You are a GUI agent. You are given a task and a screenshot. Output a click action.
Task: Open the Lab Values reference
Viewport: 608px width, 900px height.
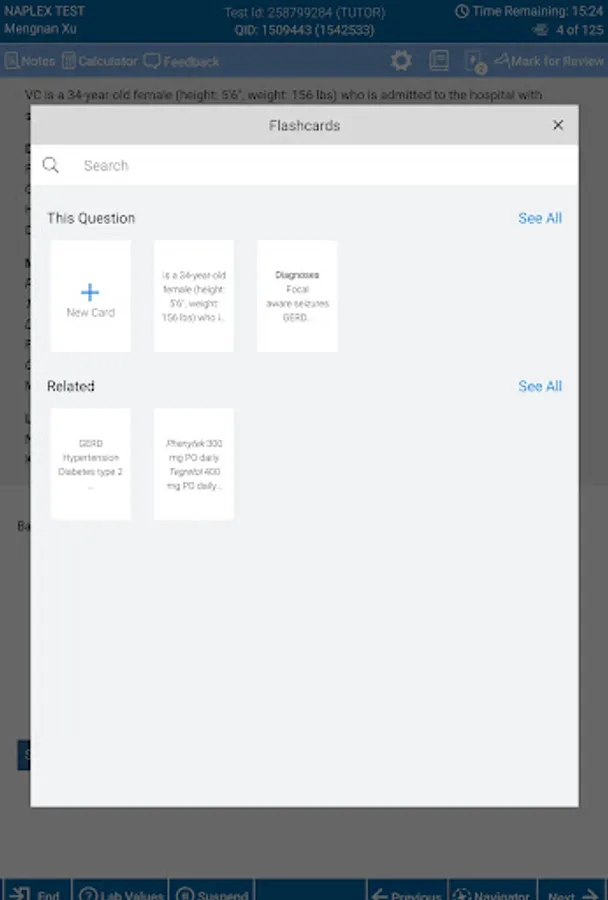tap(120, 891)
